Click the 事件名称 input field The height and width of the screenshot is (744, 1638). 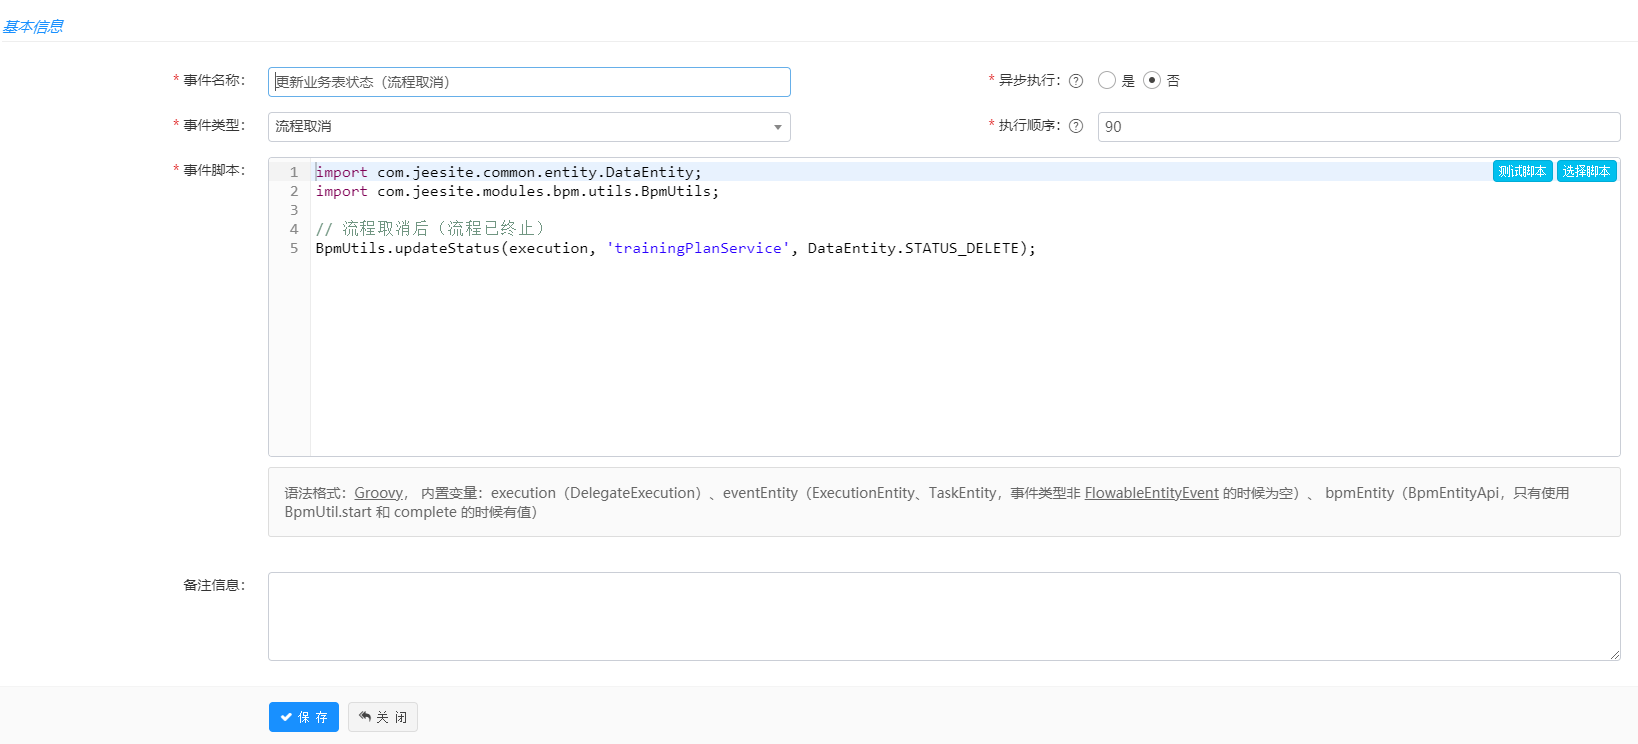[x=529, y=82]
